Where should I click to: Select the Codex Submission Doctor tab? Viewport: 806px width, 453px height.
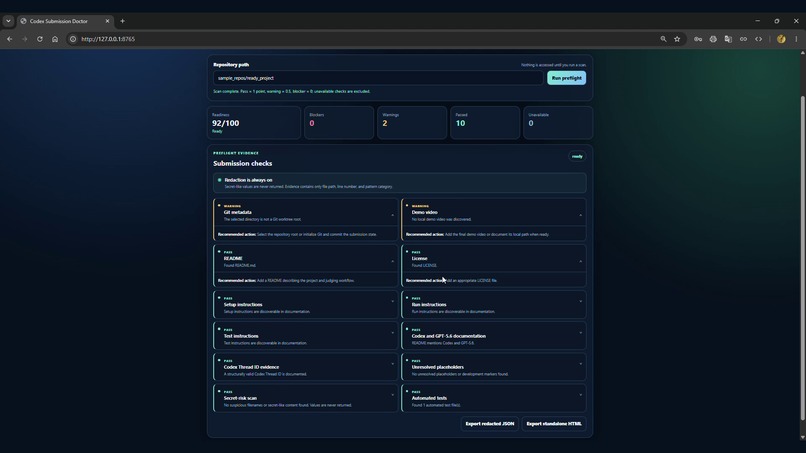tap(64, 21)
